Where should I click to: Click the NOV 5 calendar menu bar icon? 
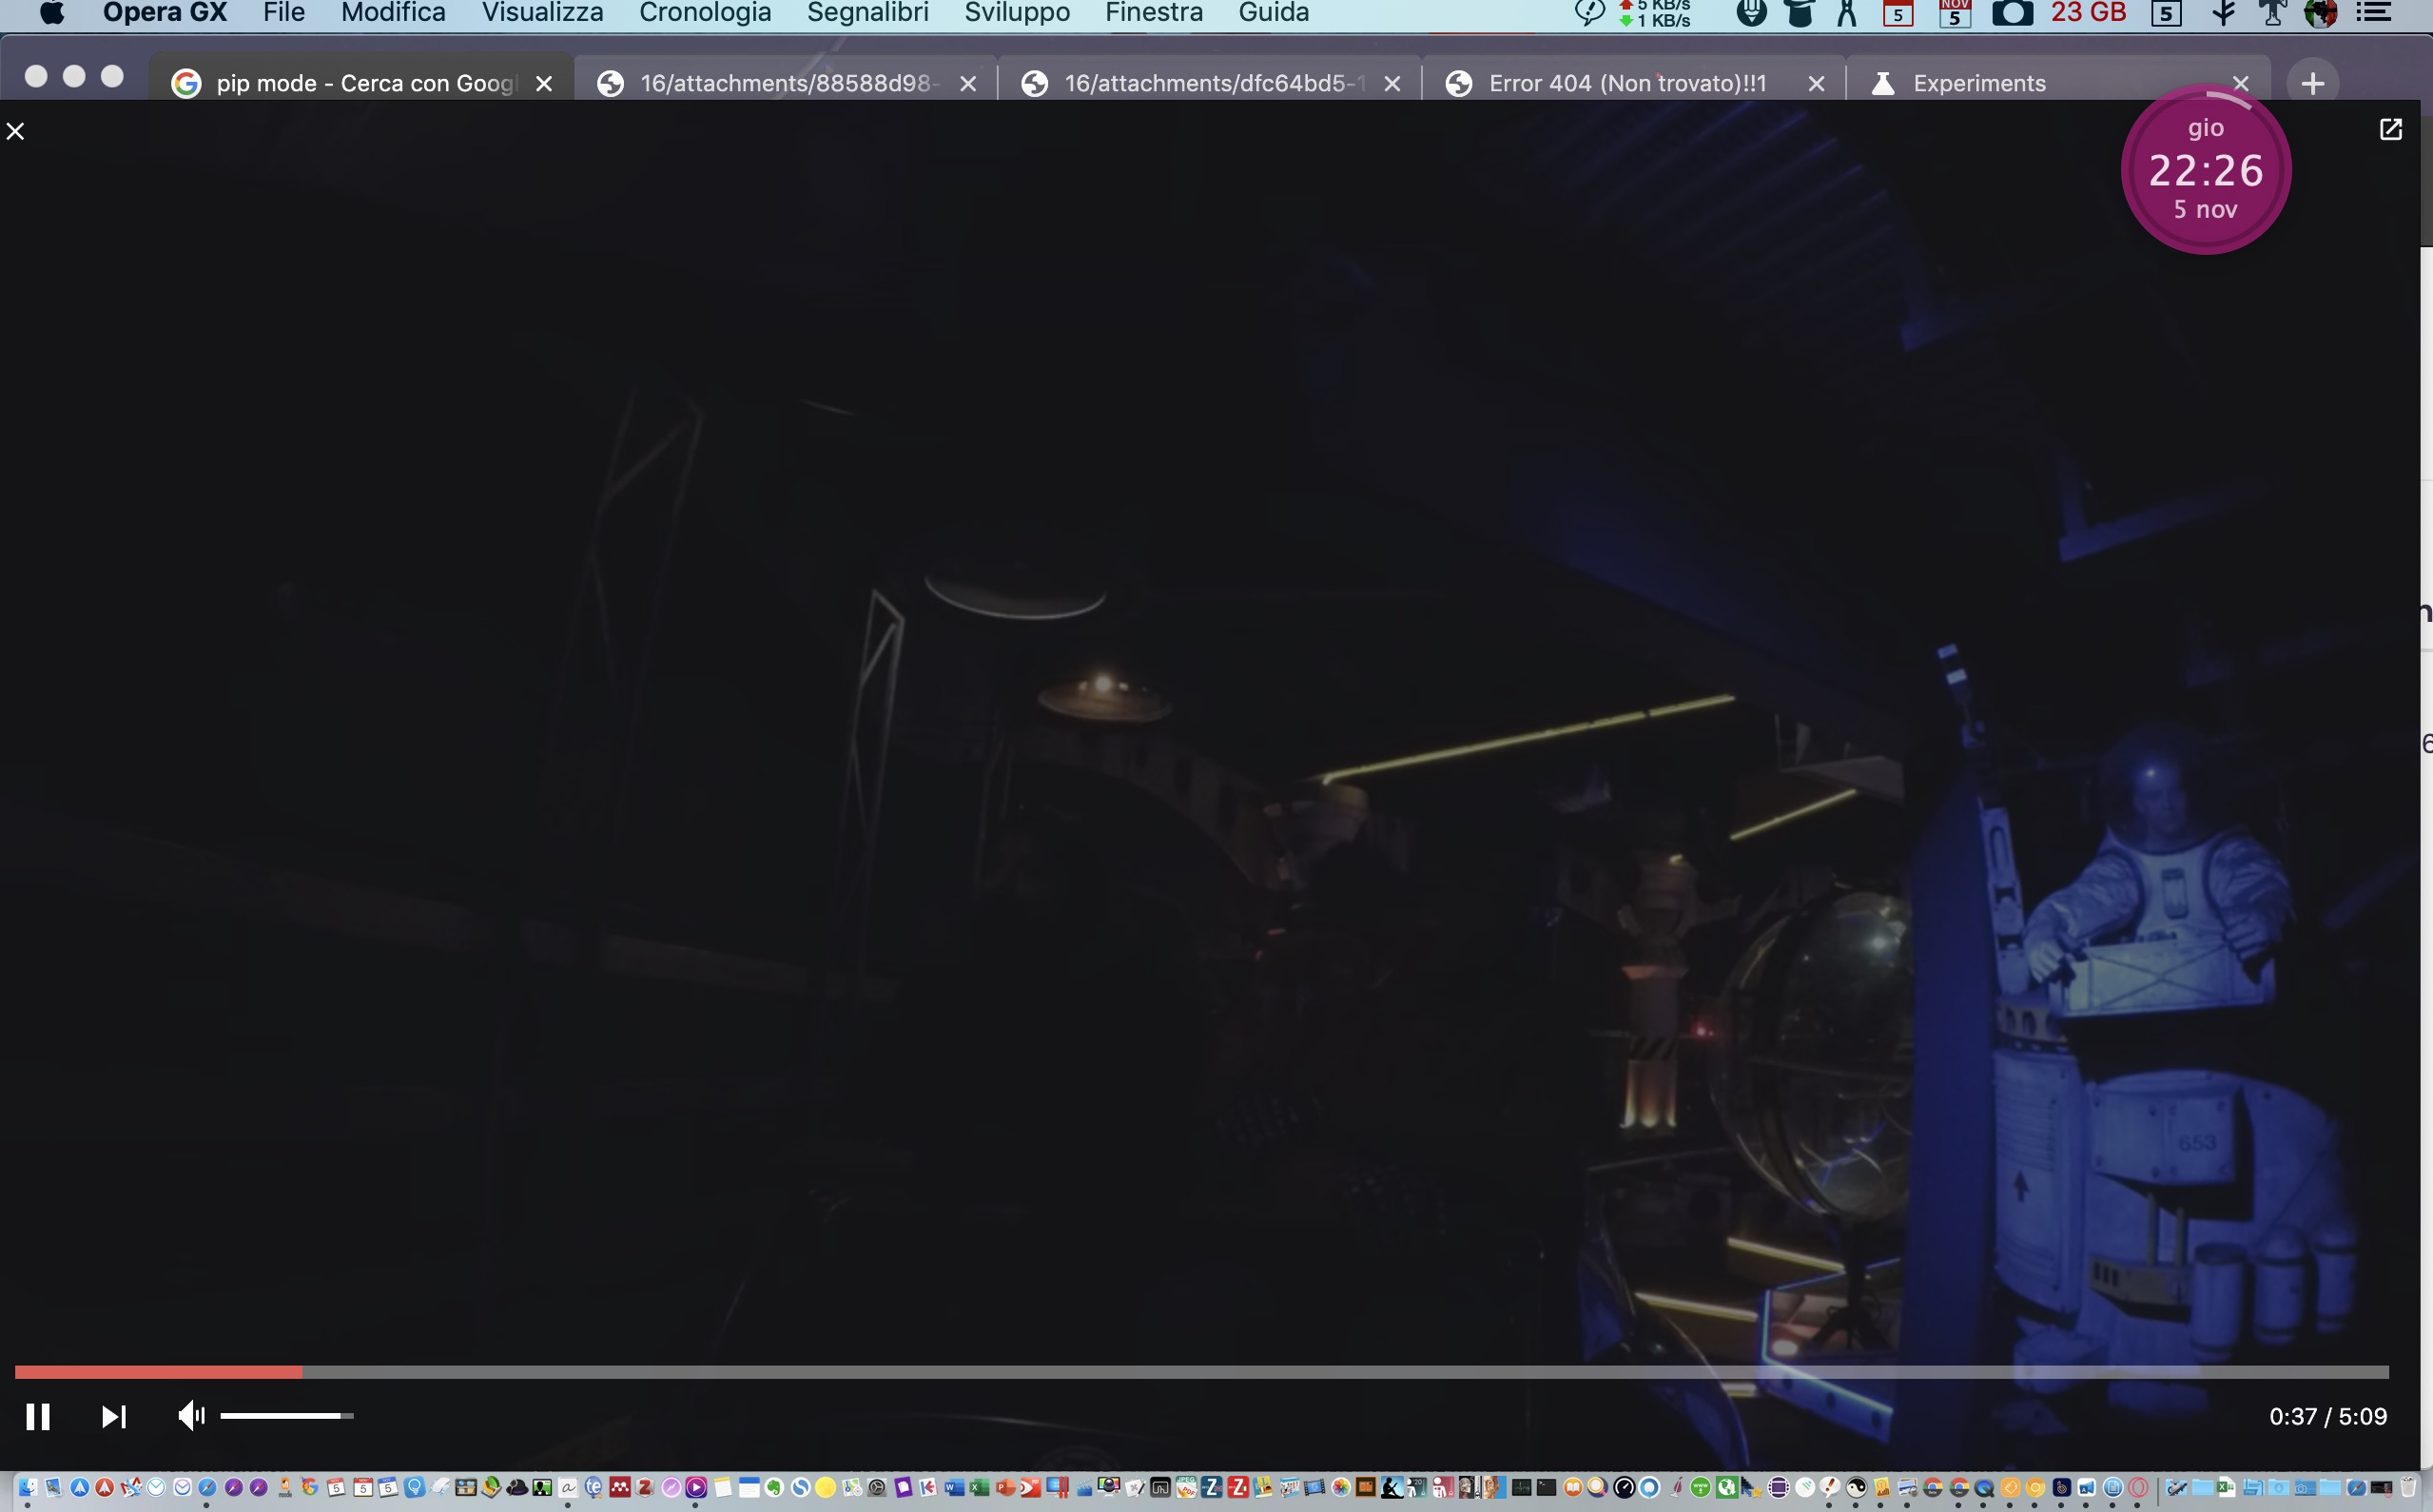tap(1955, 14)
